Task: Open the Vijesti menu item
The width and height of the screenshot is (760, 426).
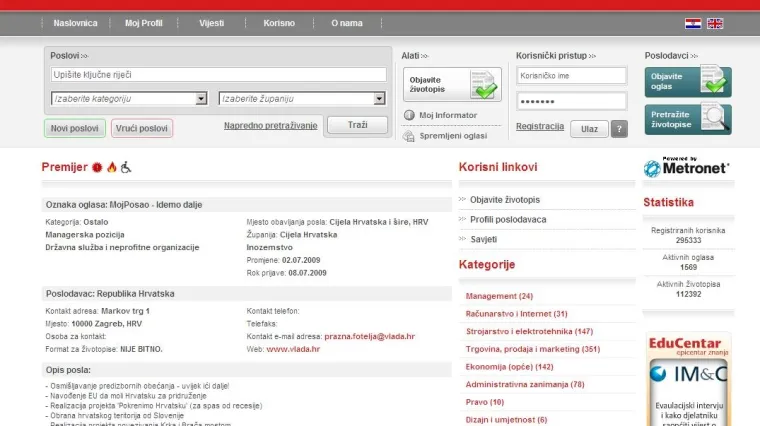Action: click(x=211, y=23)
